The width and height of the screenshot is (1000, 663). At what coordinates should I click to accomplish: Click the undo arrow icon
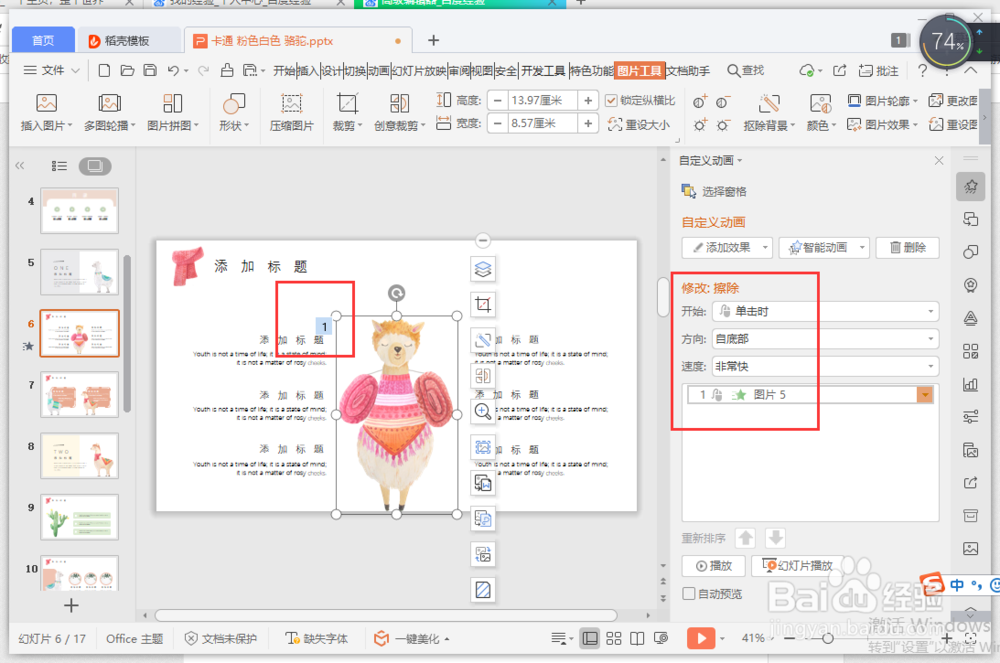point(173,70)
